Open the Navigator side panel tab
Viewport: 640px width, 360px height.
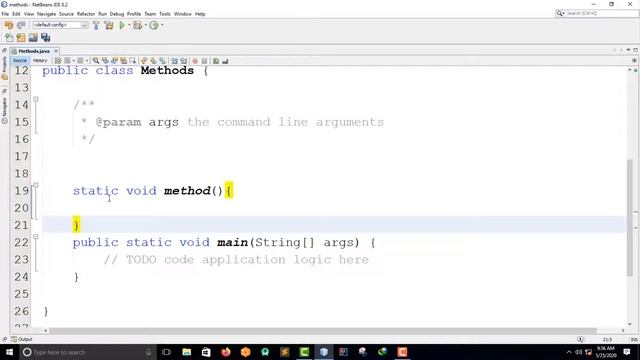coord(4,110)
